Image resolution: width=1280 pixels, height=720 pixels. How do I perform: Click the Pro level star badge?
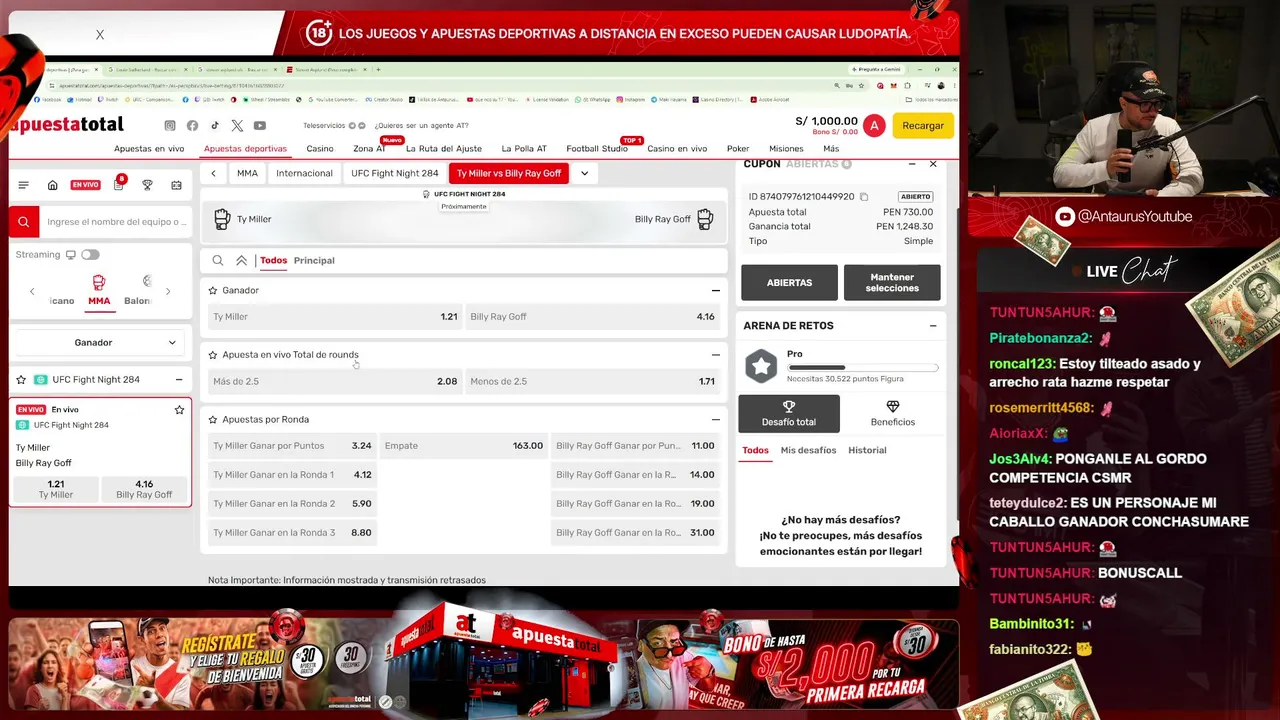click(761, 366)
